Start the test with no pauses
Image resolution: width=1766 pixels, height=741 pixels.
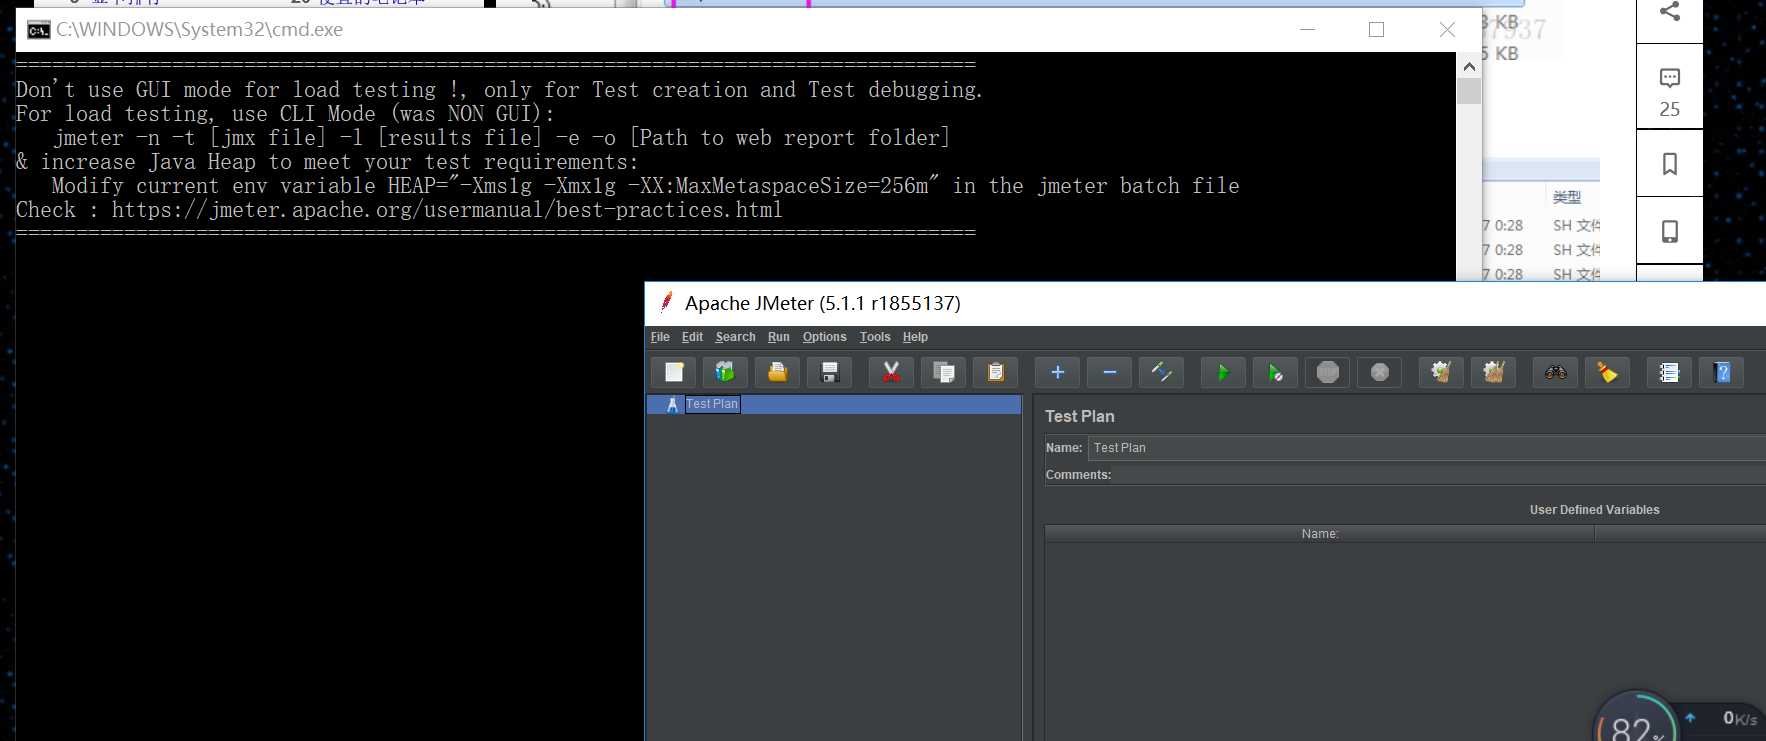(1275, 372)
